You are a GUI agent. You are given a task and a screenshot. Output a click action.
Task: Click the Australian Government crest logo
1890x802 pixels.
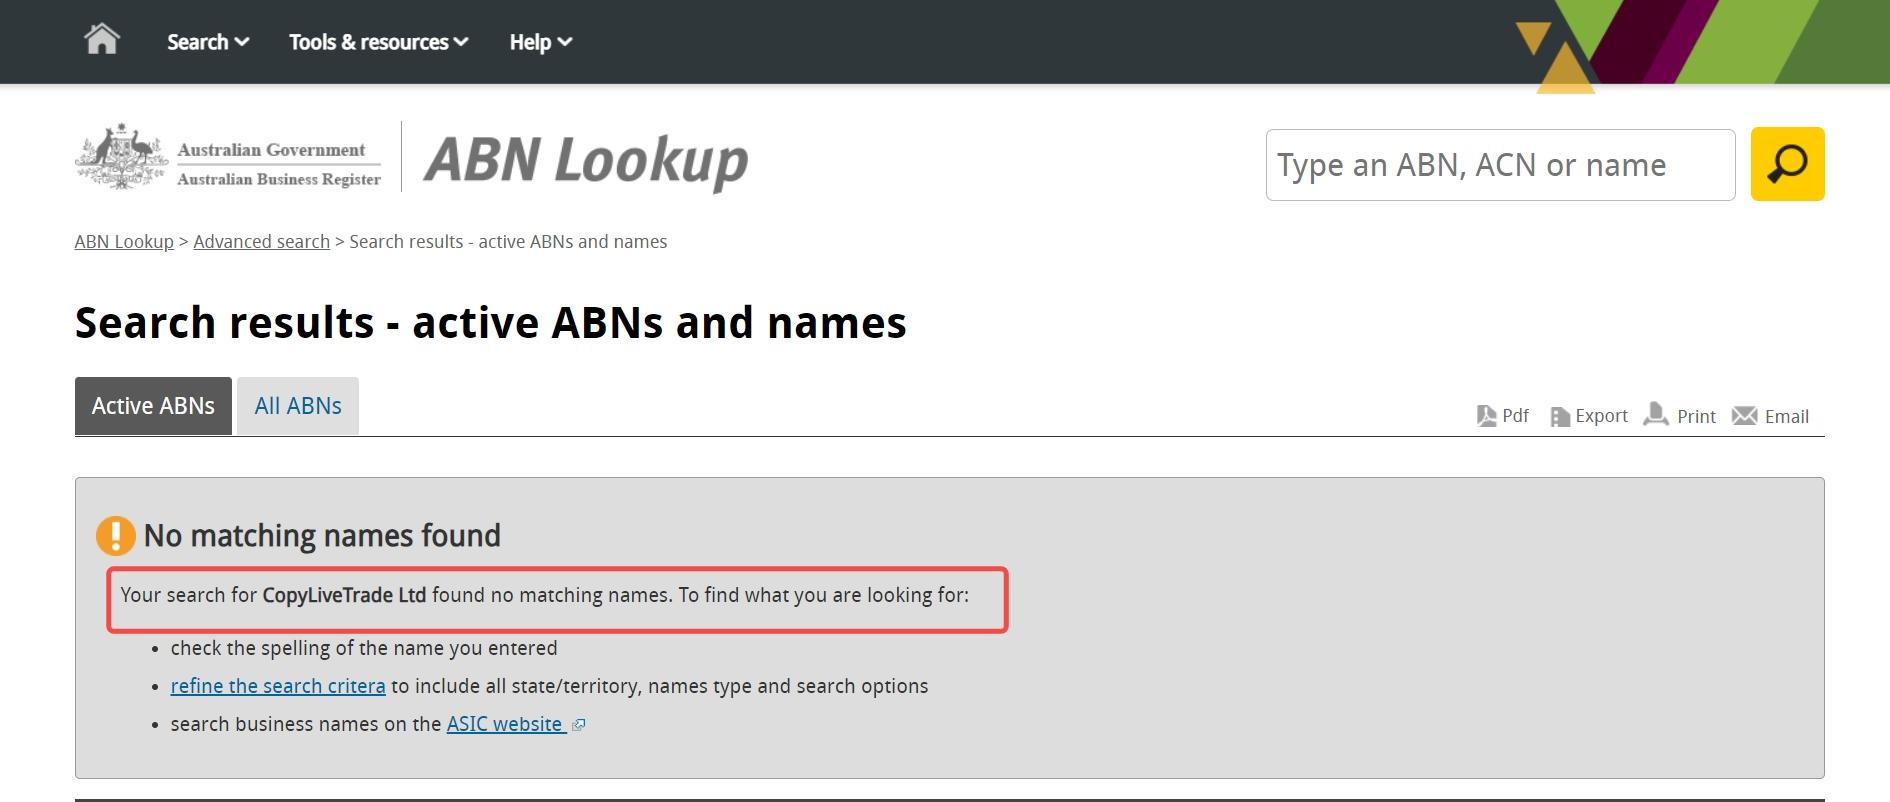point(121,157)
